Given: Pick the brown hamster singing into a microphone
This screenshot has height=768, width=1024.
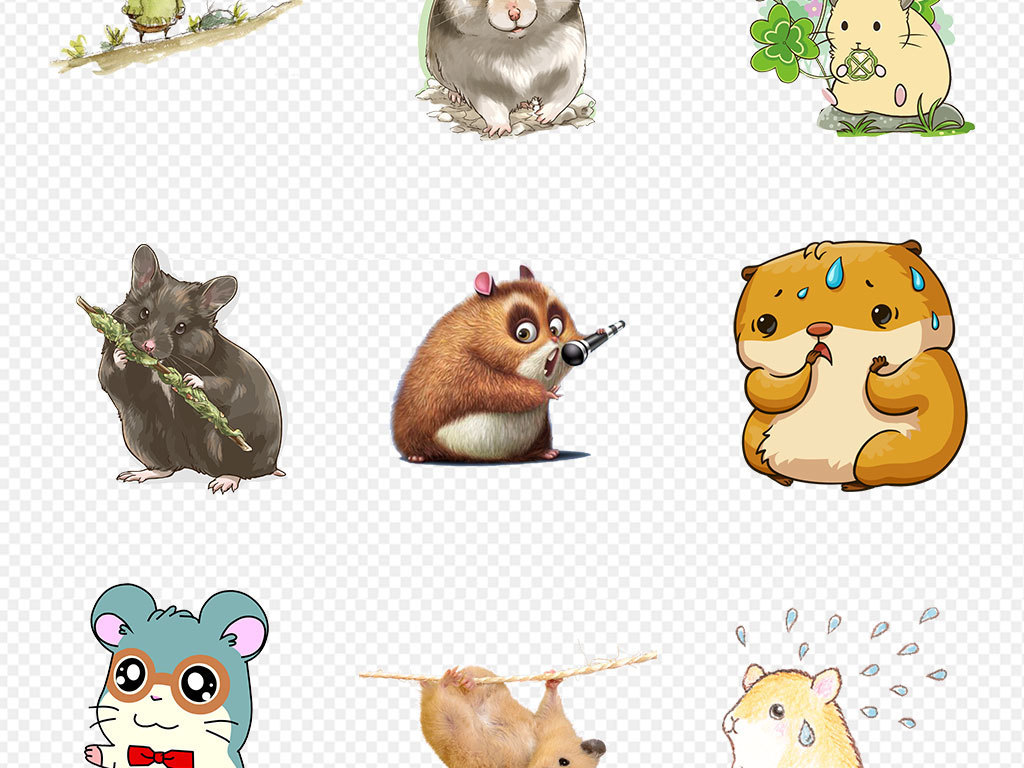Looking at the screenshot, I should point(507,364).
